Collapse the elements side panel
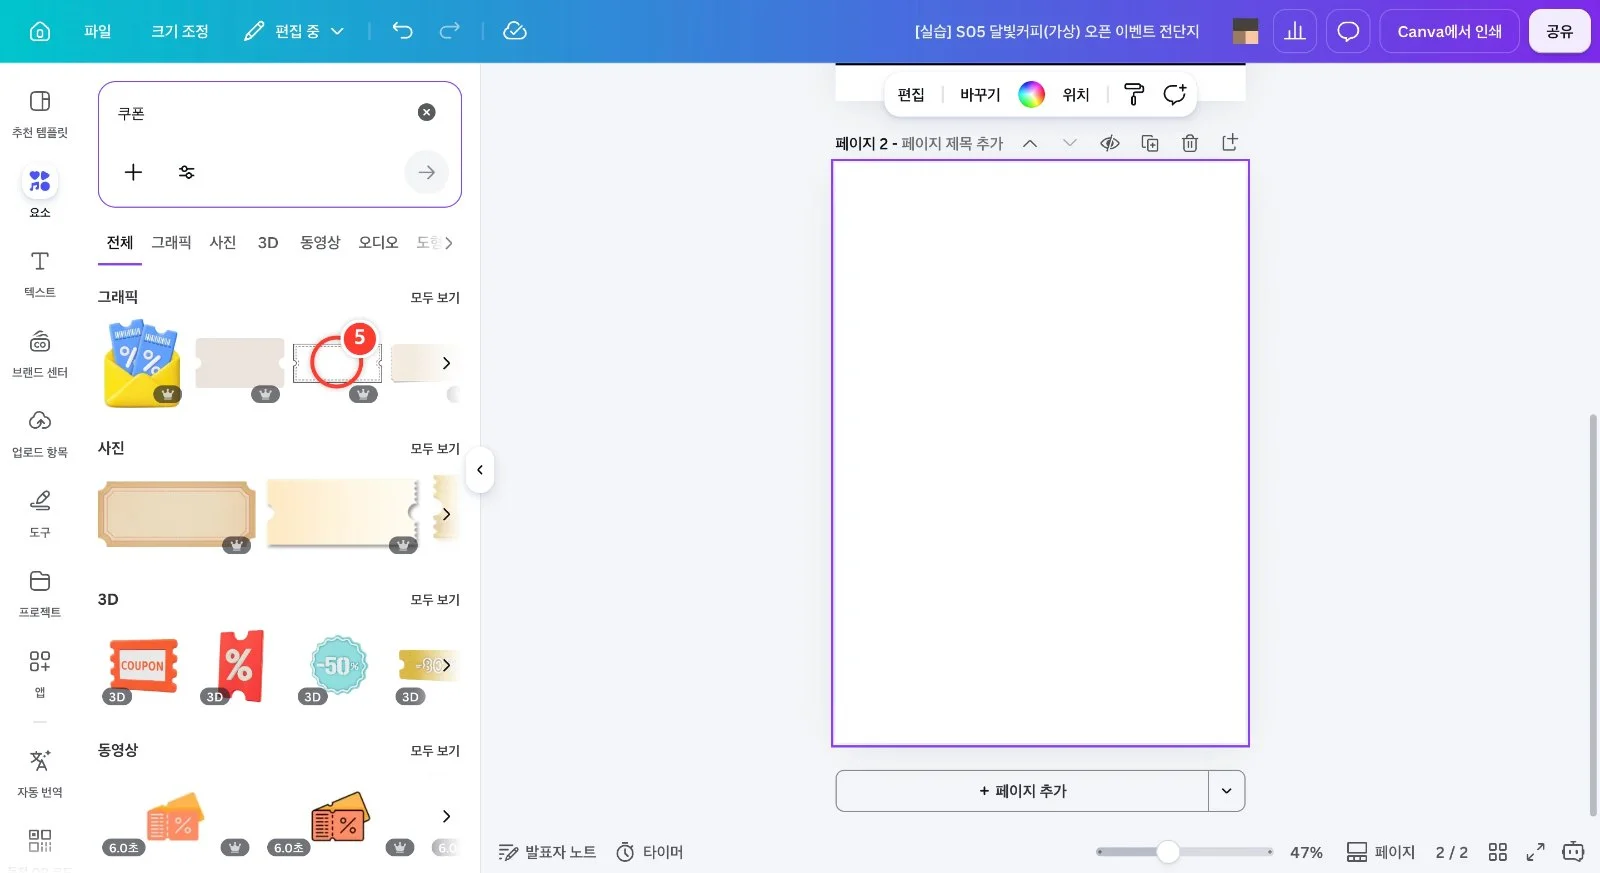The image size is (1600, 873). pos(480,470)
